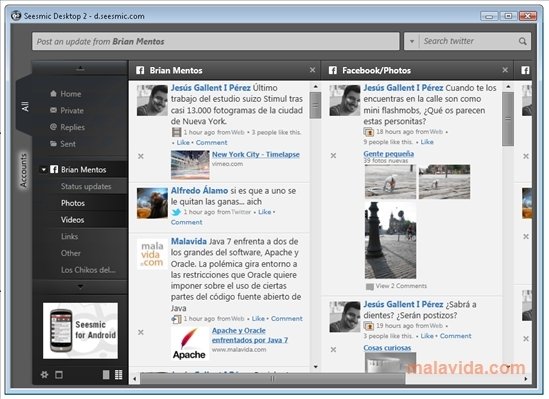Click the search magnifier icon
This screenshot has height=399, width=549.
click(x=522, y=41)
